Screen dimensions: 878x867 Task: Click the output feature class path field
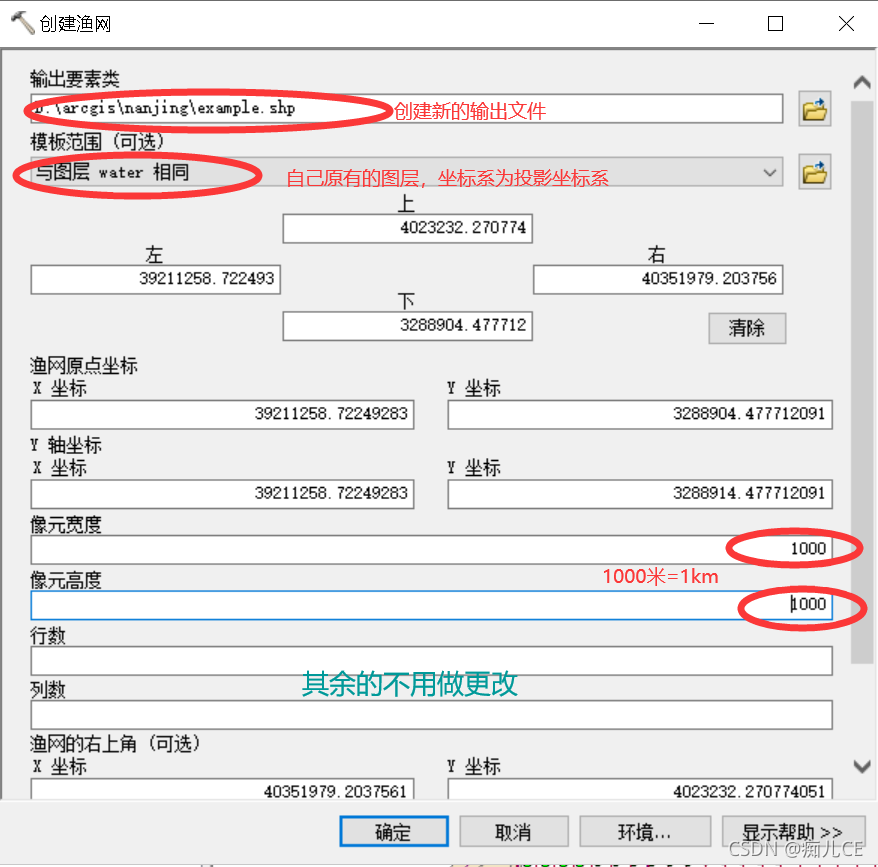tap(407, 109)
